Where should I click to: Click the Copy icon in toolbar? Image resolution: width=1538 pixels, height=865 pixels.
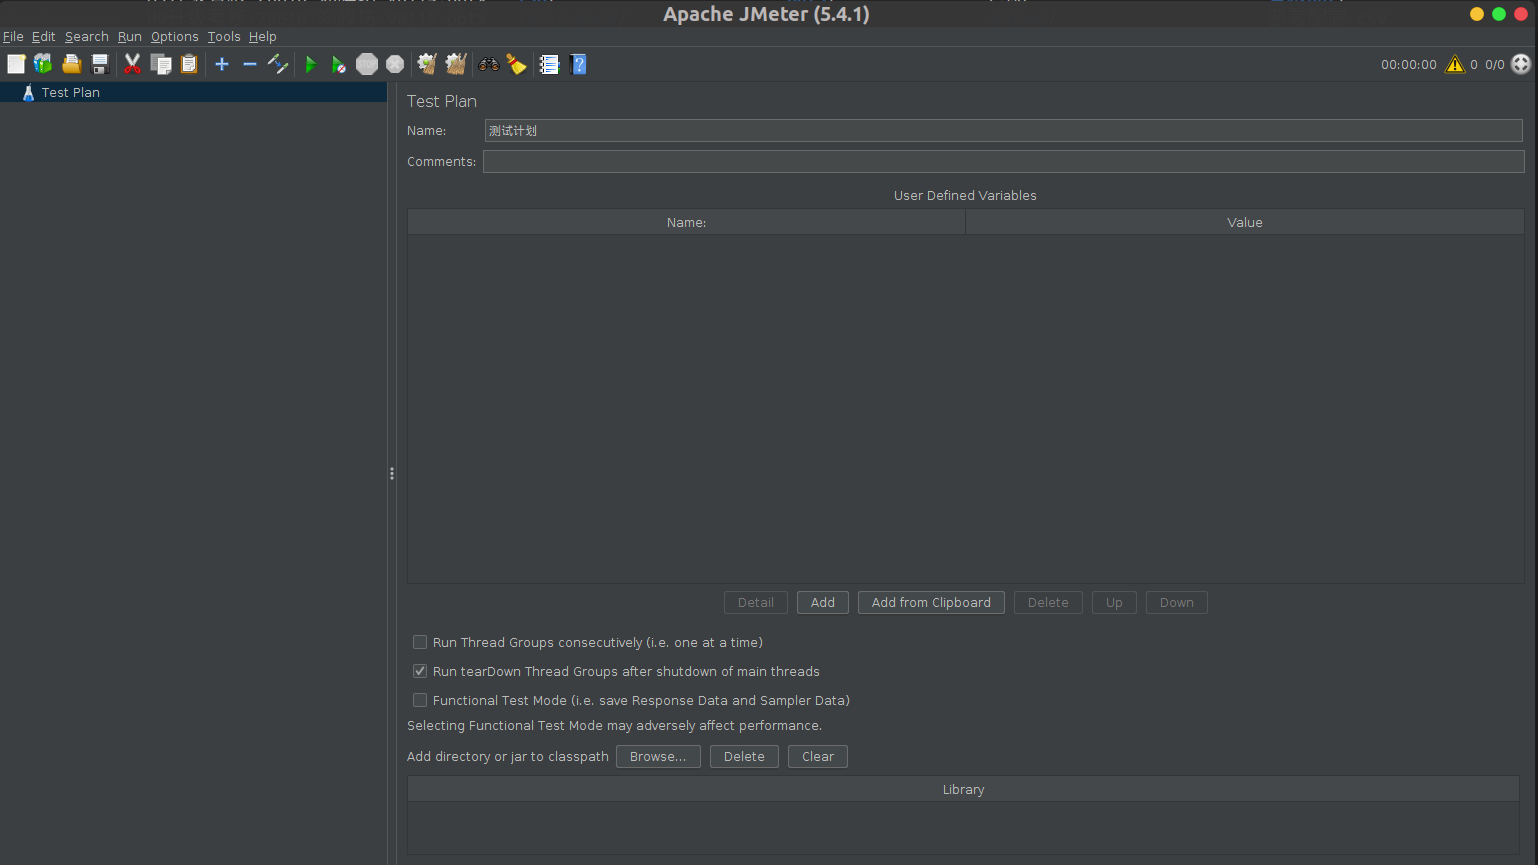[x=161, y=64]
